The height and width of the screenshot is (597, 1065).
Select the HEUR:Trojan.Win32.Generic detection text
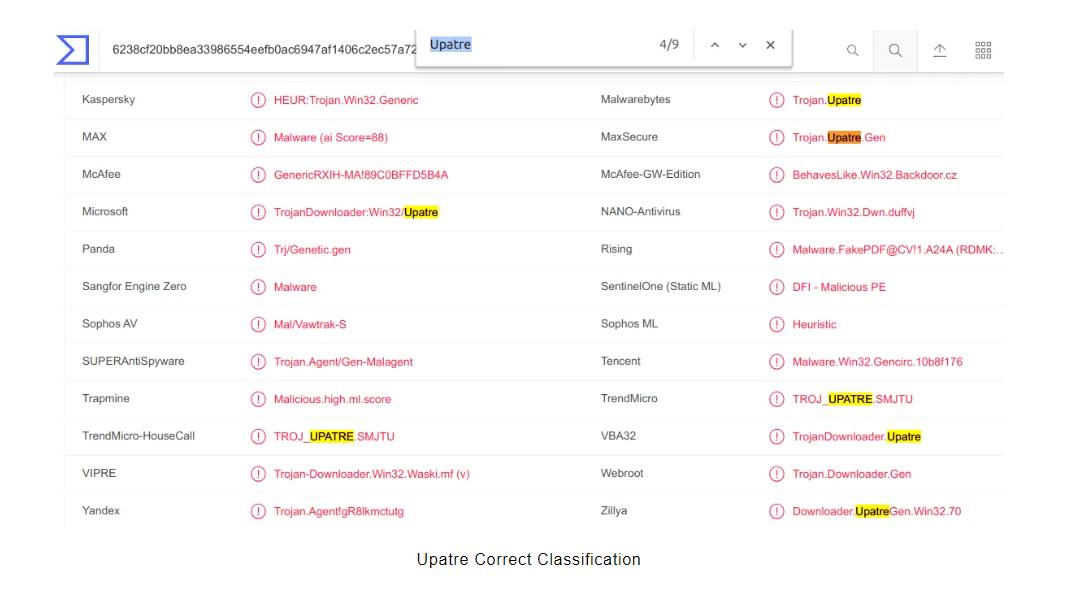[x=346, y=100]
